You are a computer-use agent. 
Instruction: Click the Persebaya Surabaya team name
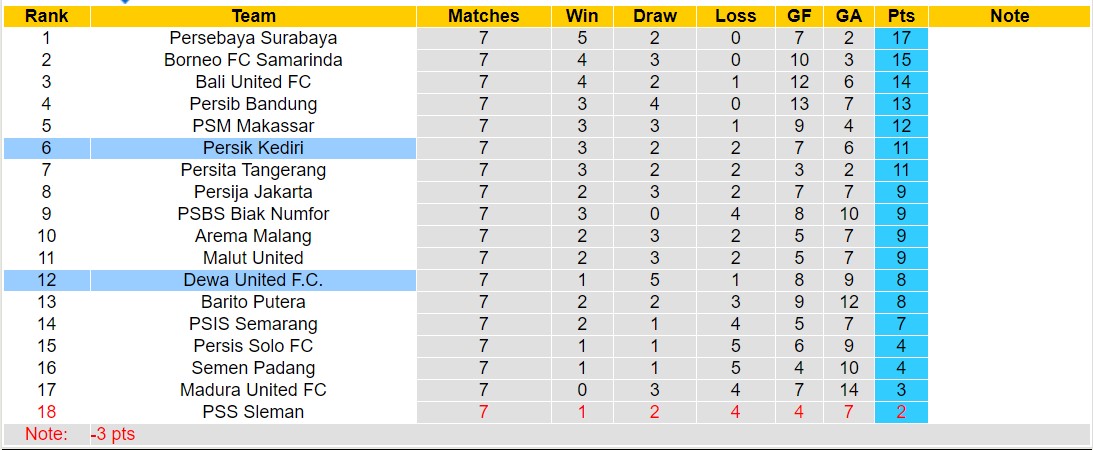(x=253, y=38)
